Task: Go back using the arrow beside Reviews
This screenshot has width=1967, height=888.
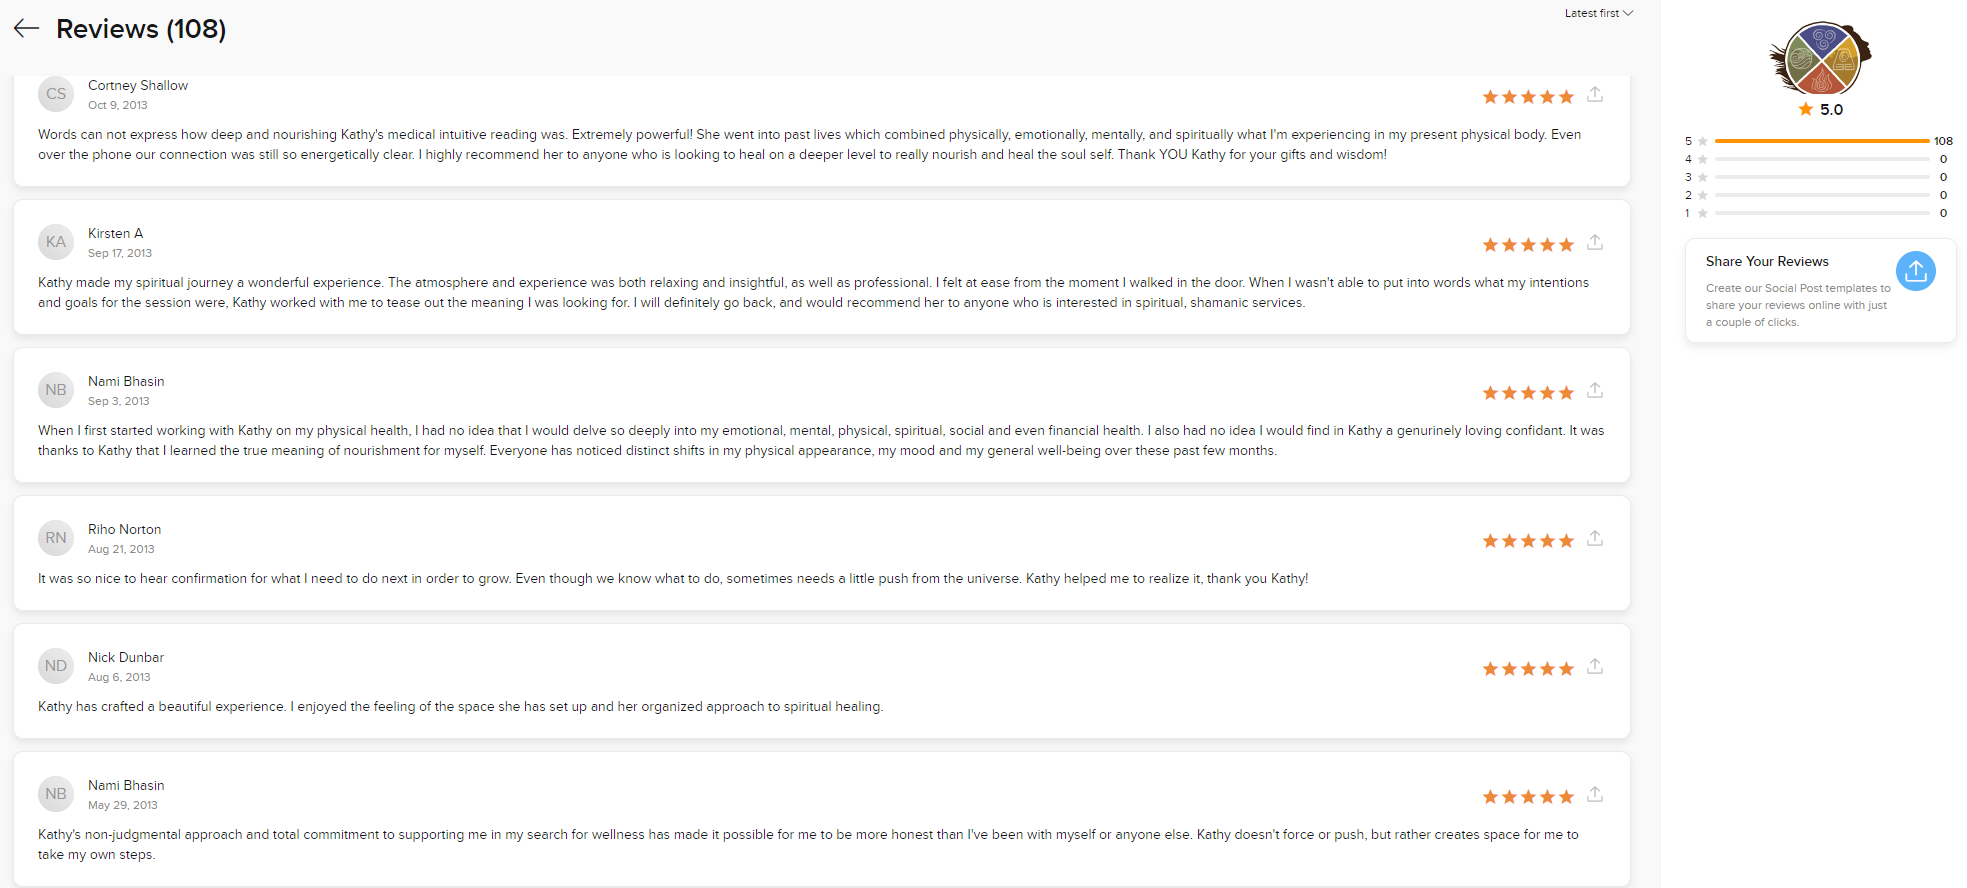Action: point(26,28)
